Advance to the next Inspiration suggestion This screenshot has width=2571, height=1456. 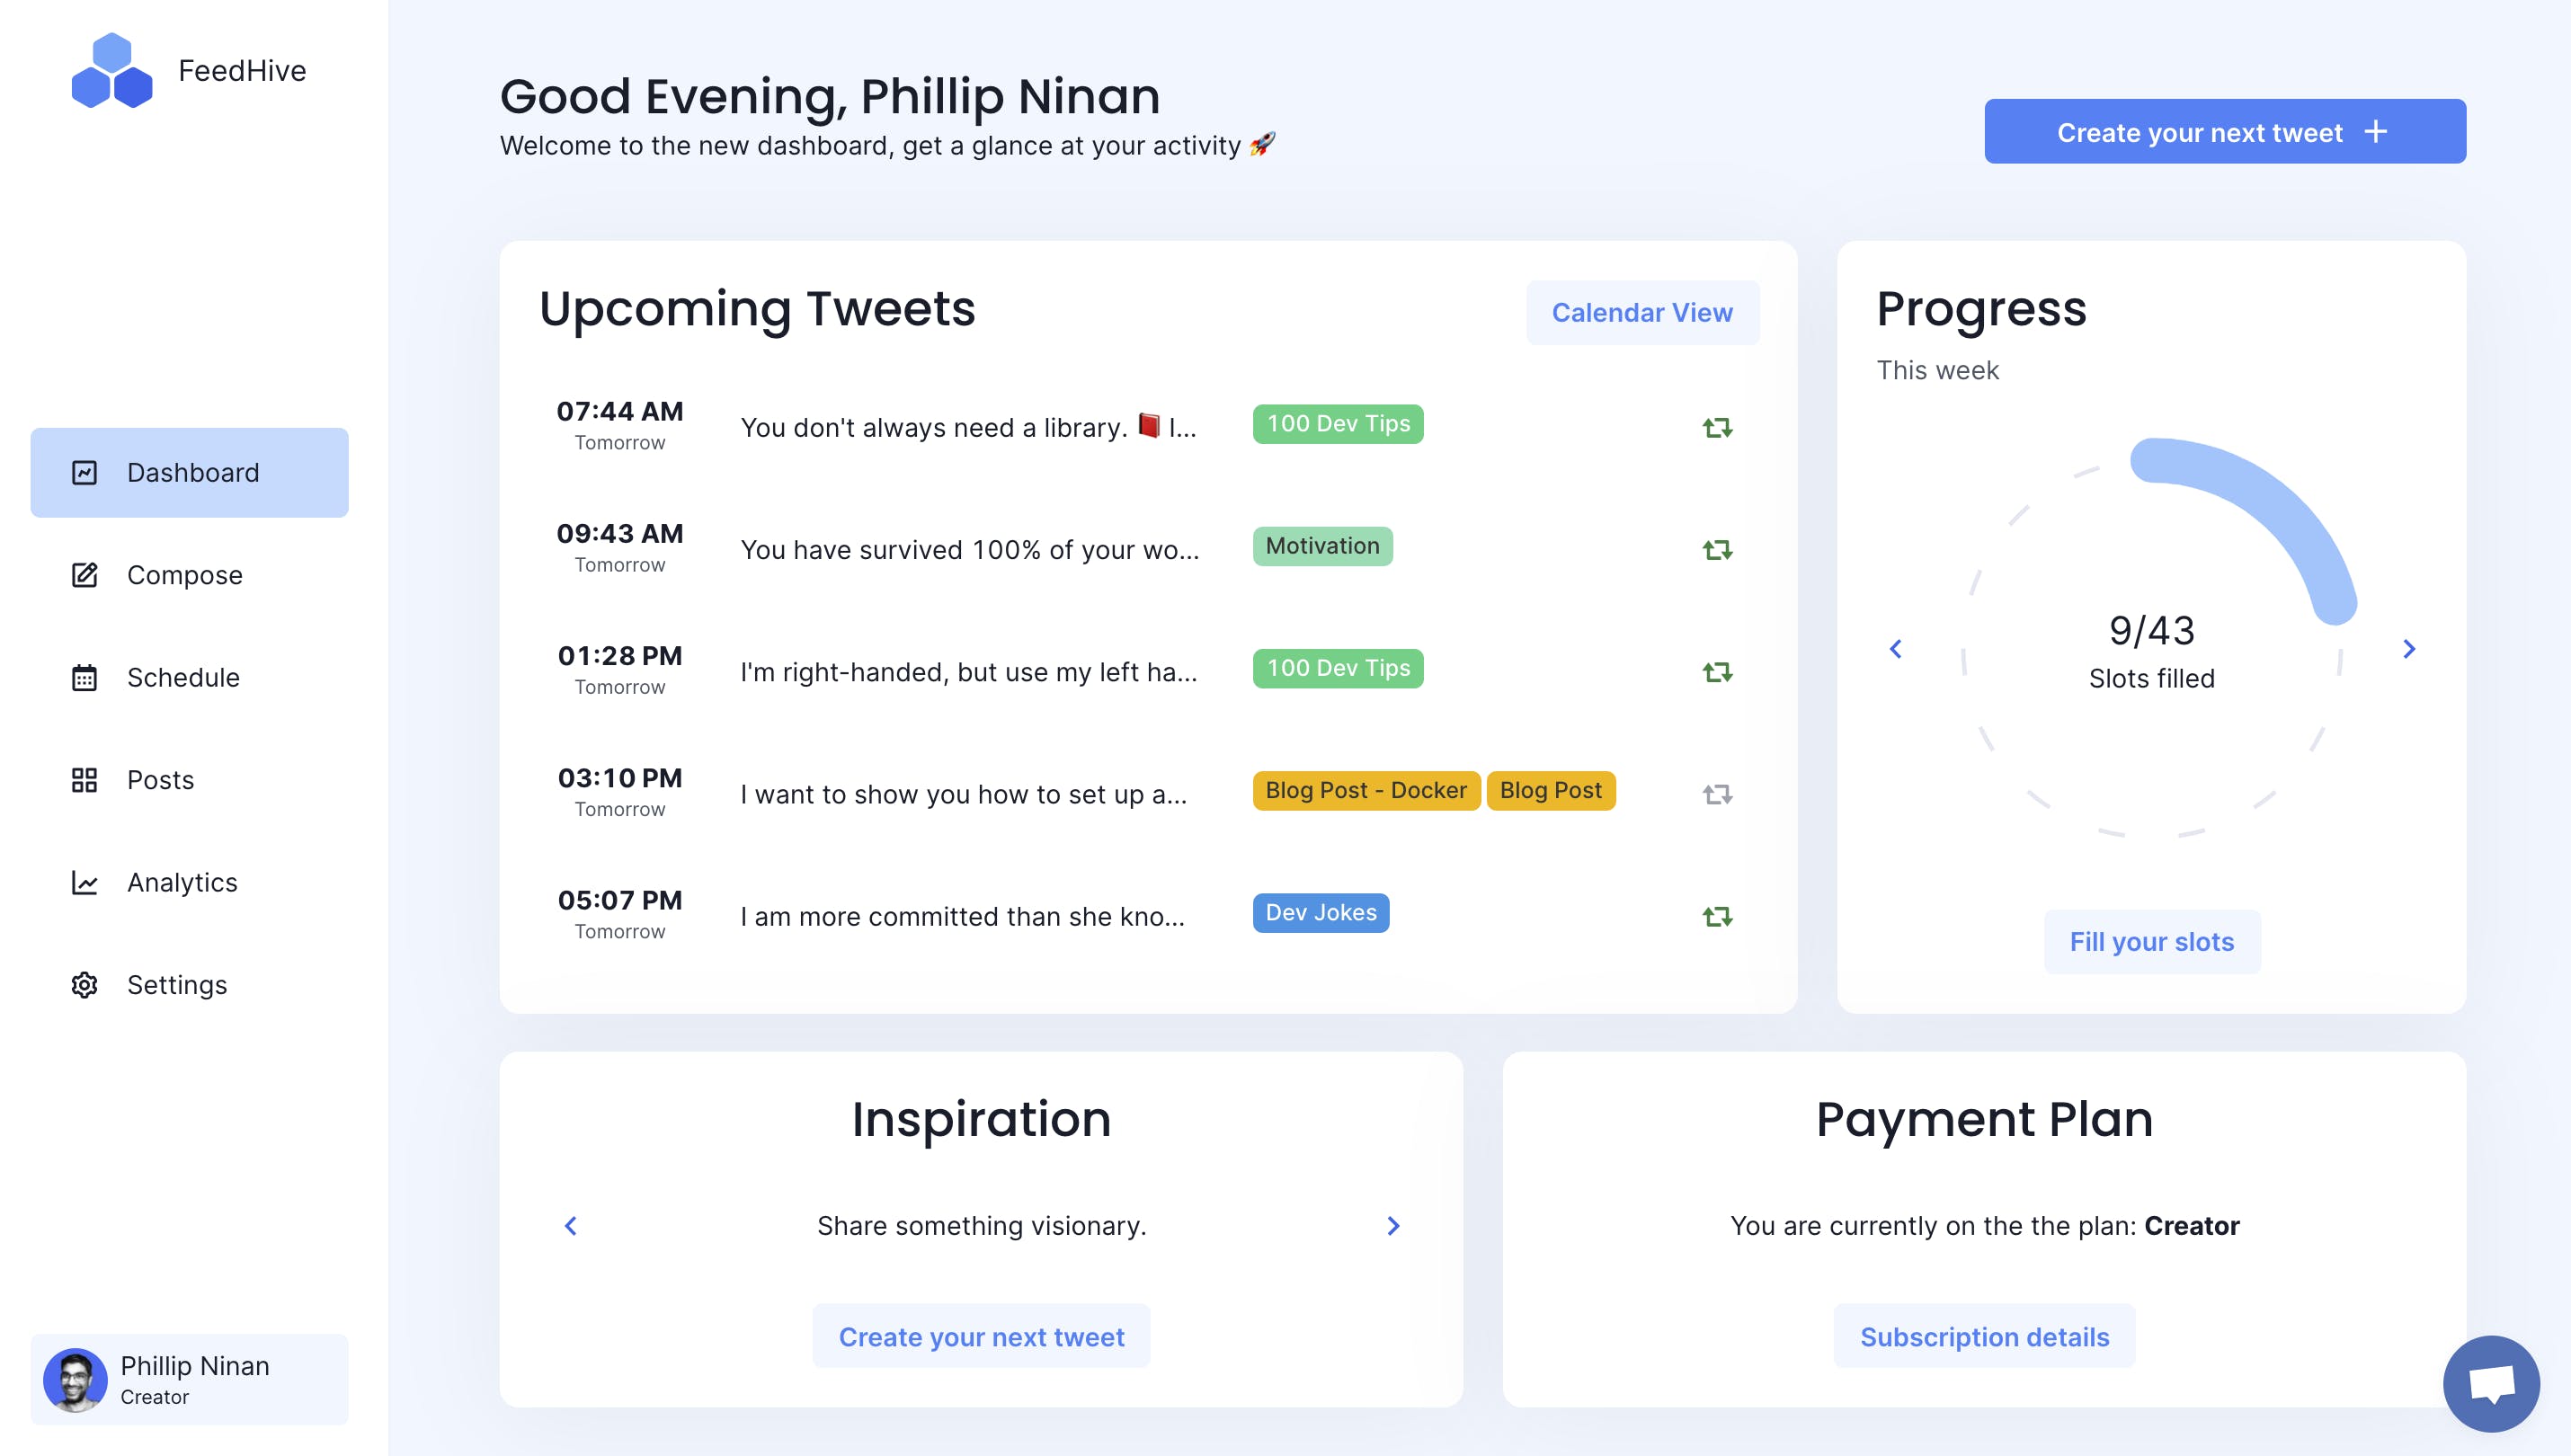tap(1392, 1226)
